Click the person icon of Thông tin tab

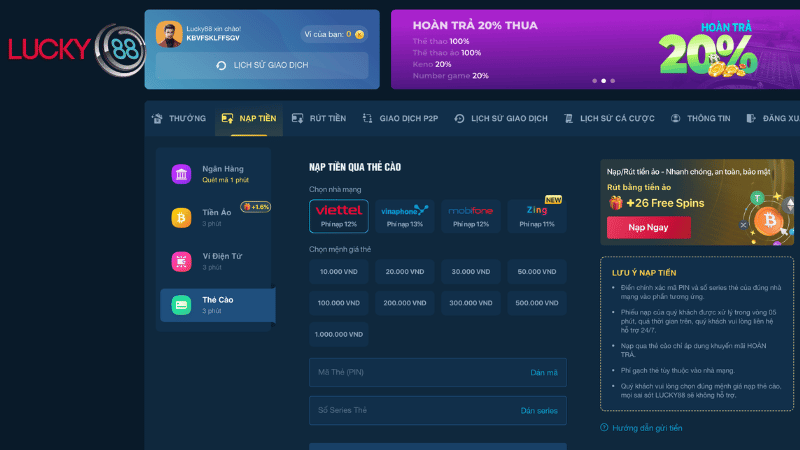pyautogui.click(x=676, y=118)
